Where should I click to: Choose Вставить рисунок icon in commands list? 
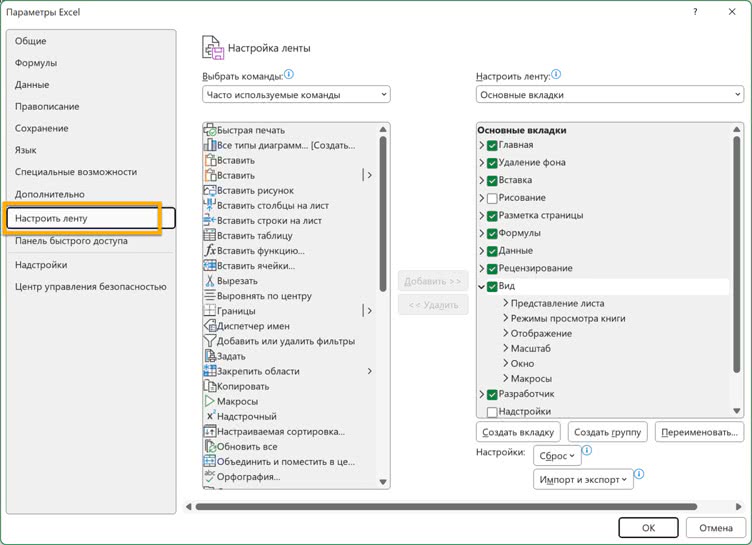click(210, 190)
